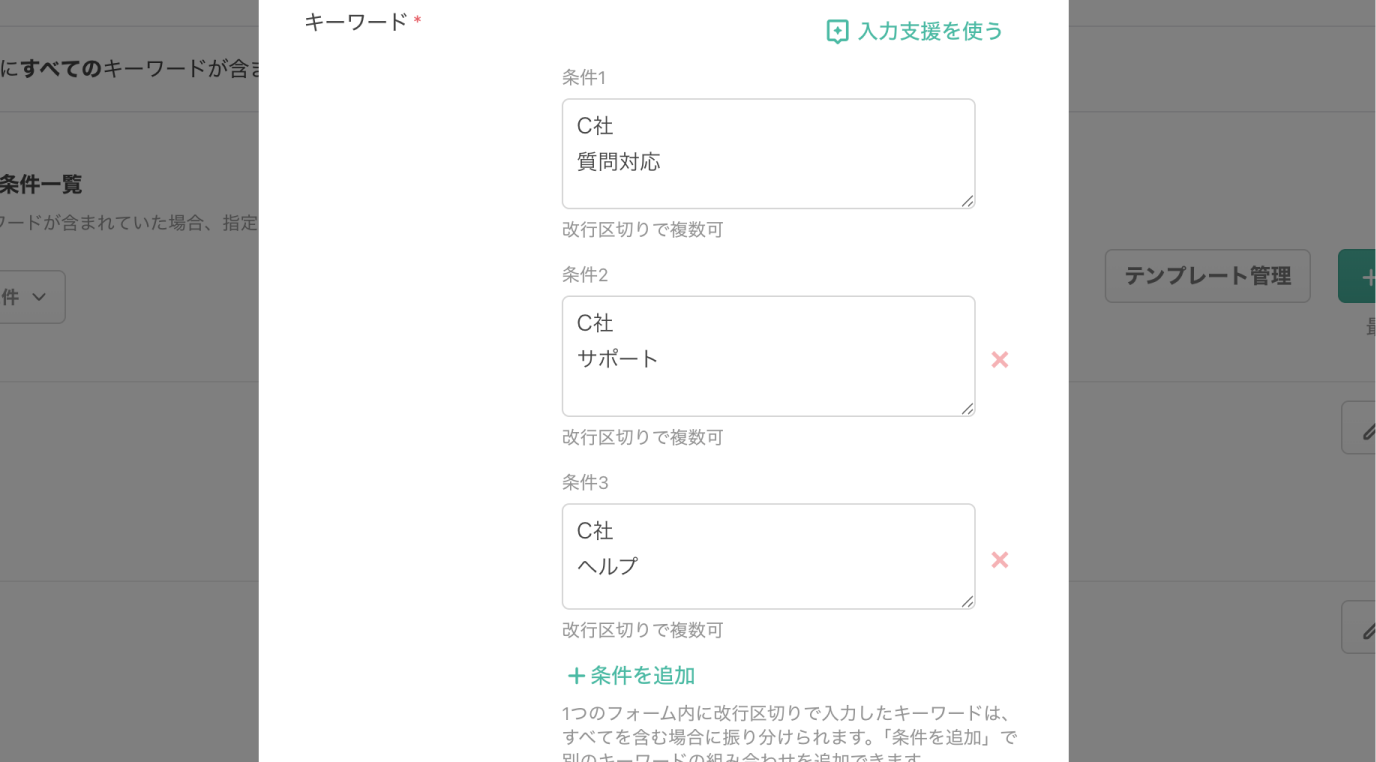
Task: Click the plus icon next to 条件を追加
Action: 576,675
